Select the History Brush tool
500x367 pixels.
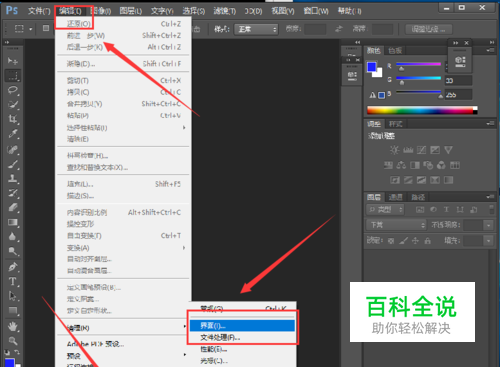[x=13, y=193]
